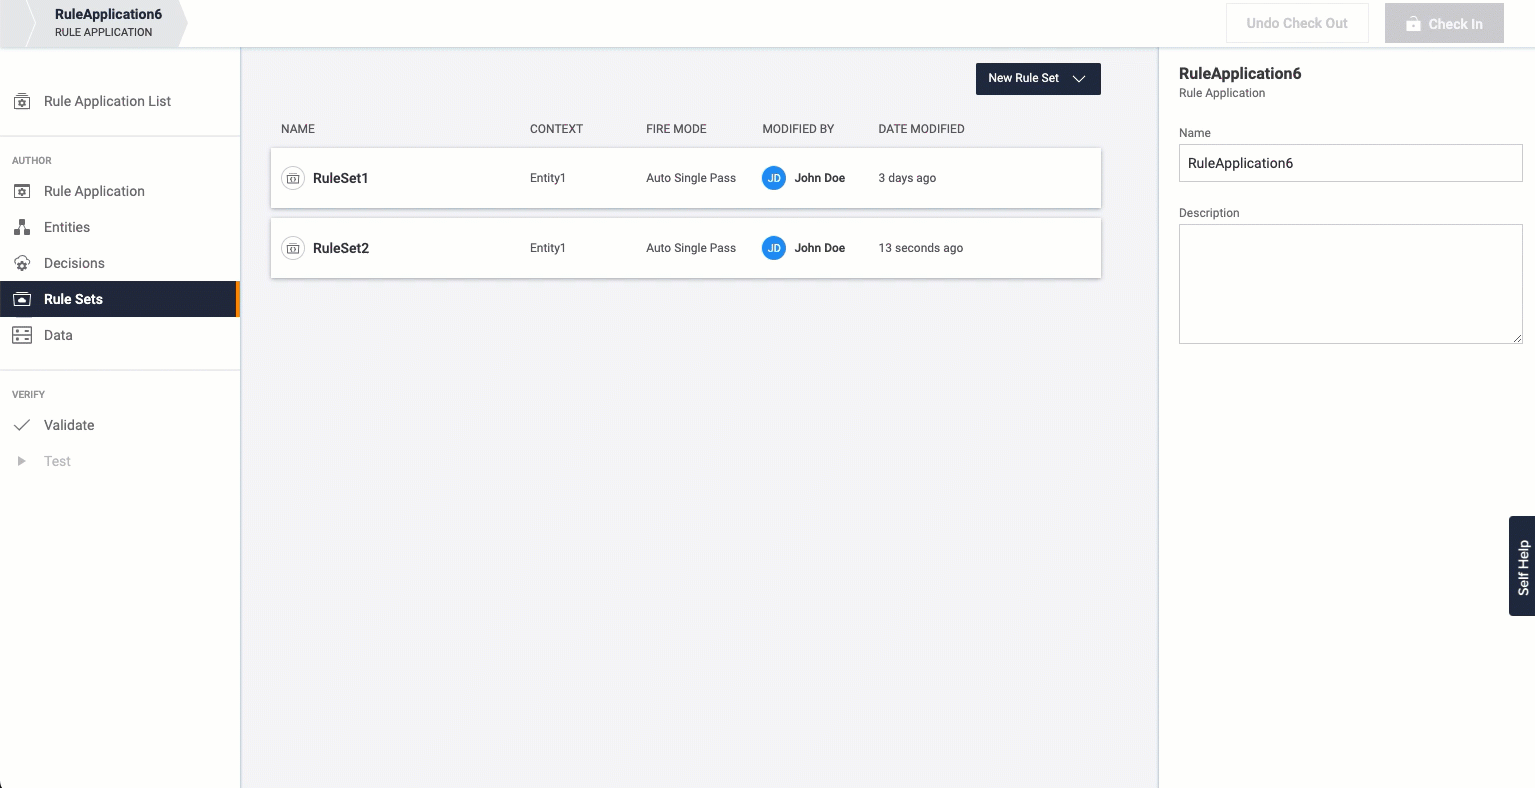This screenshot has height=788, width=1535.
Task: Open the Self Help side tab
Action: pyautogui.click(x=1522, y=566)
